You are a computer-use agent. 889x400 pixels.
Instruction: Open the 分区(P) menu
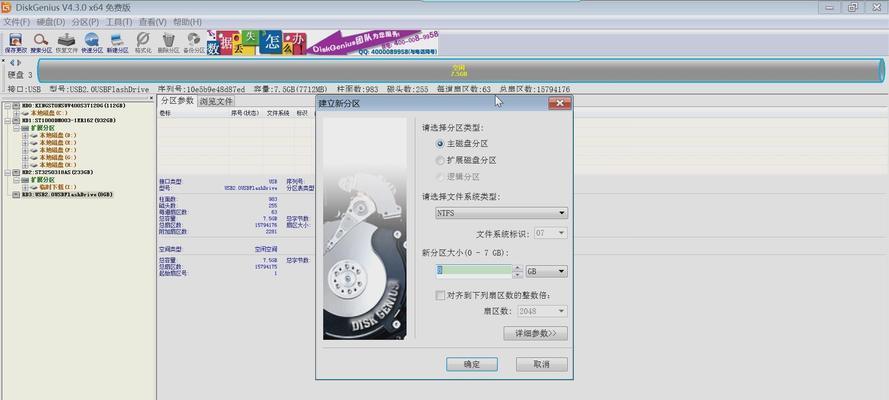tap(86, 22)
